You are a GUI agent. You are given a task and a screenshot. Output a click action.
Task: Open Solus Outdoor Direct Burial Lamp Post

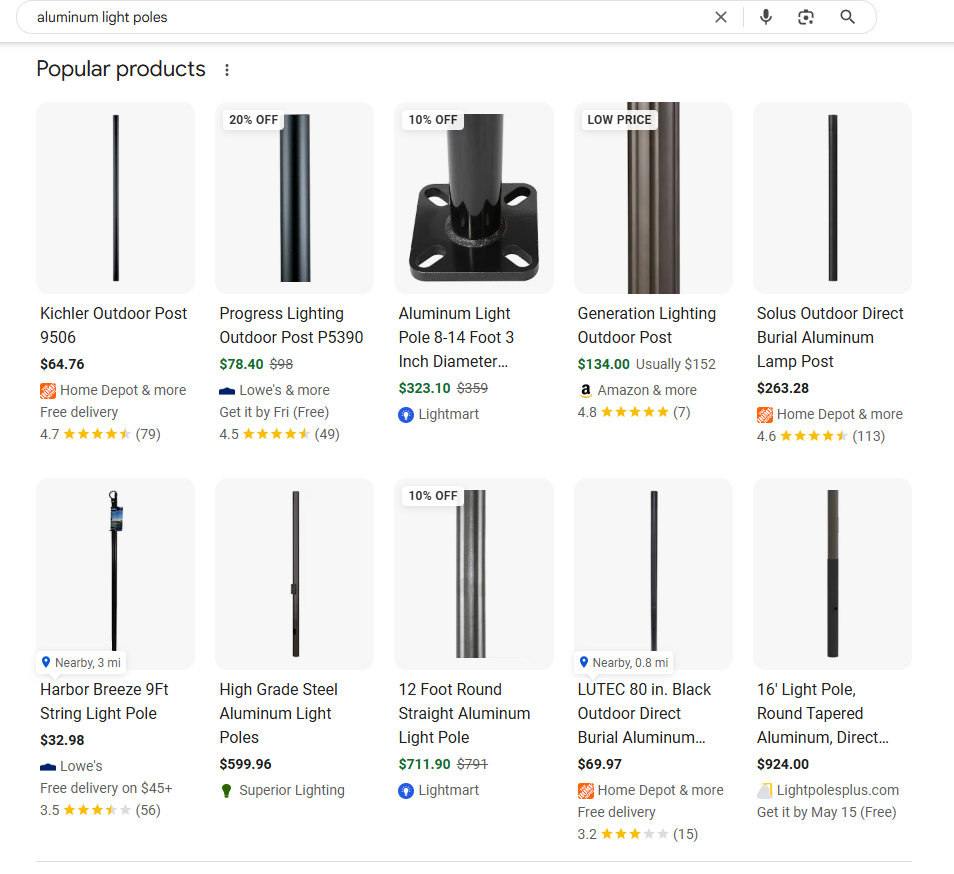tap(830, 337)
